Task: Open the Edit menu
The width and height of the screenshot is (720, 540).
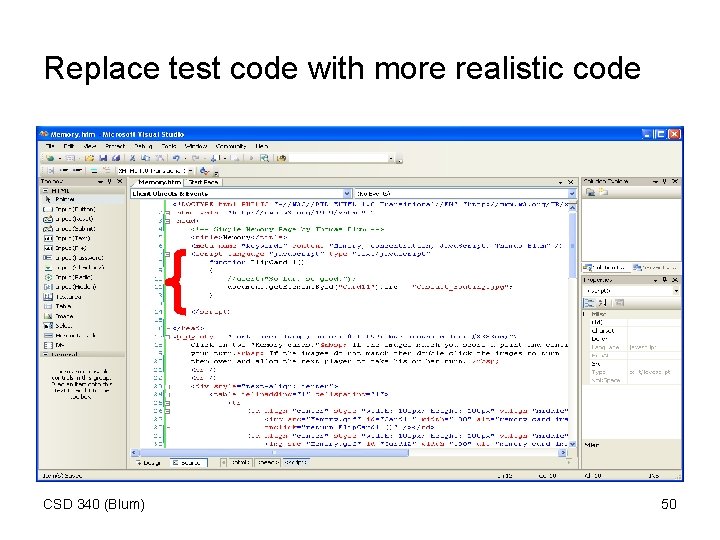Action: click(69, 146)
